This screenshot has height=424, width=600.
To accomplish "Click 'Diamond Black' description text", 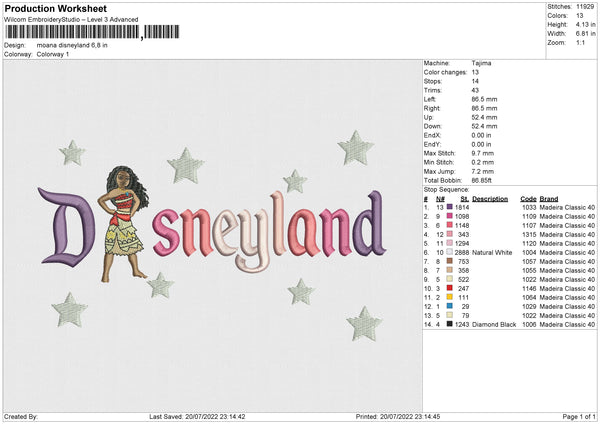I will click(x=494, y=324).
